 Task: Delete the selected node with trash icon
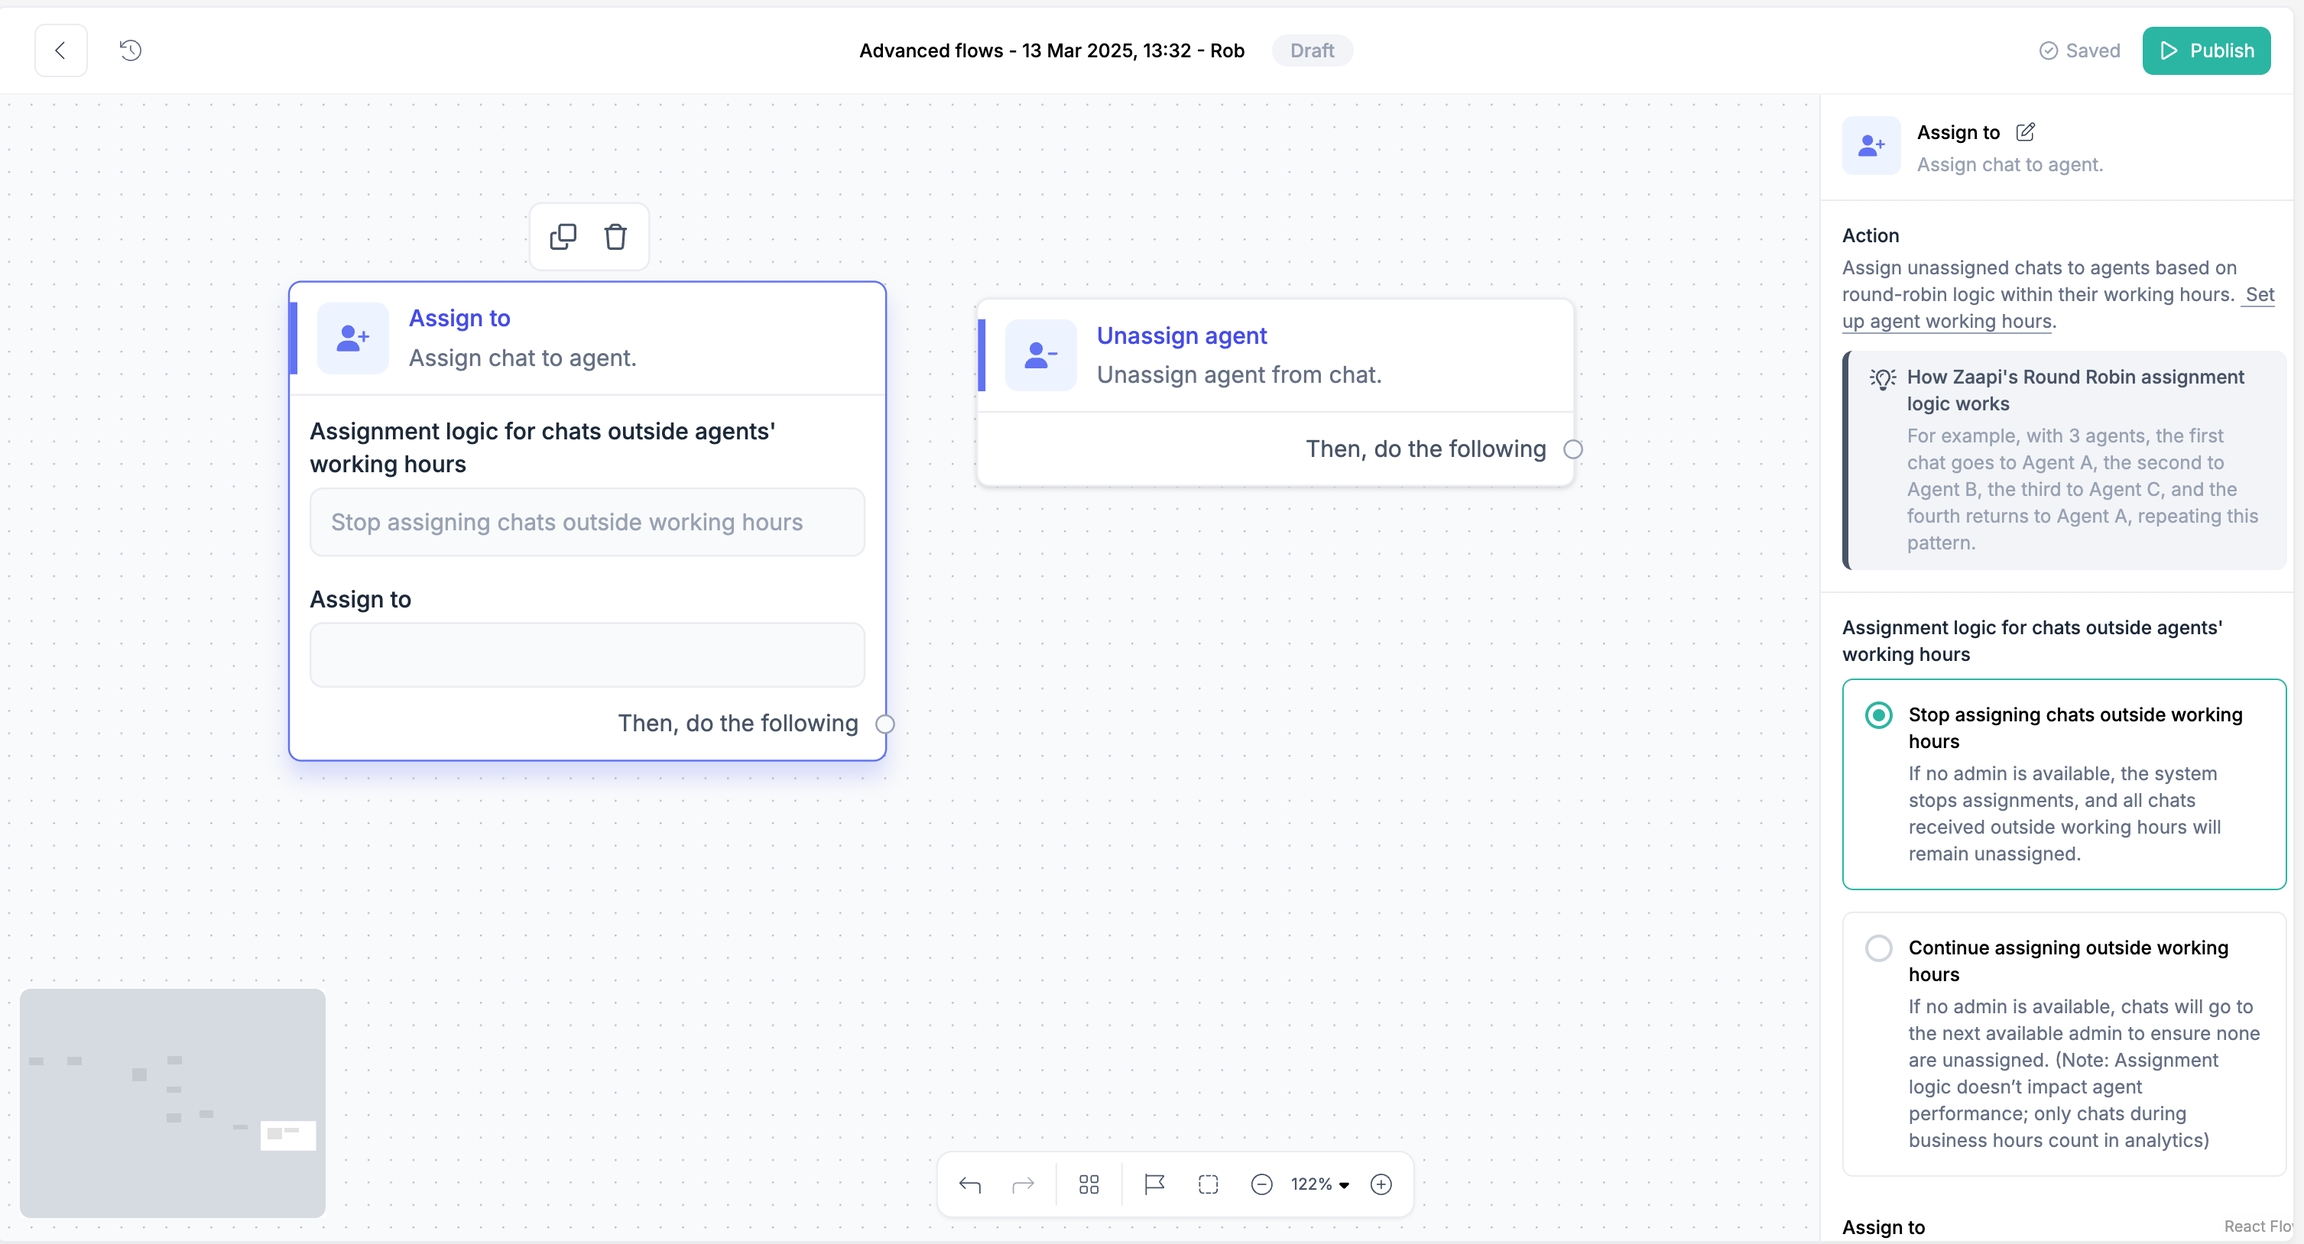click(615, 237)
